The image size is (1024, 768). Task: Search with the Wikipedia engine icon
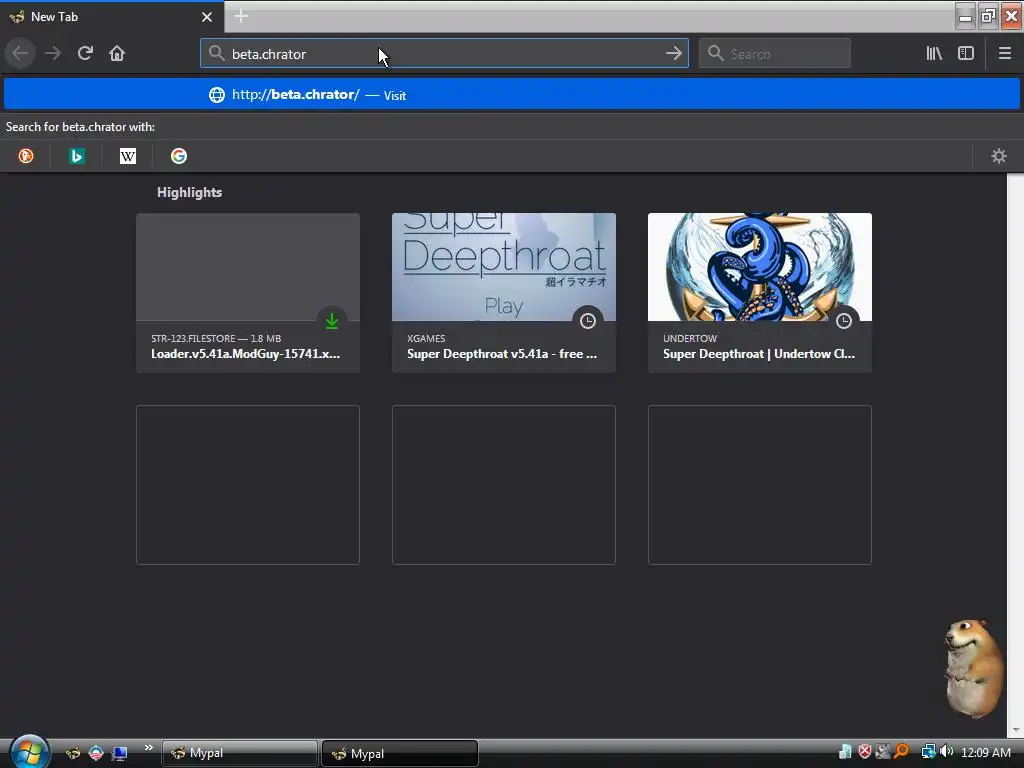tap(128, 156)
